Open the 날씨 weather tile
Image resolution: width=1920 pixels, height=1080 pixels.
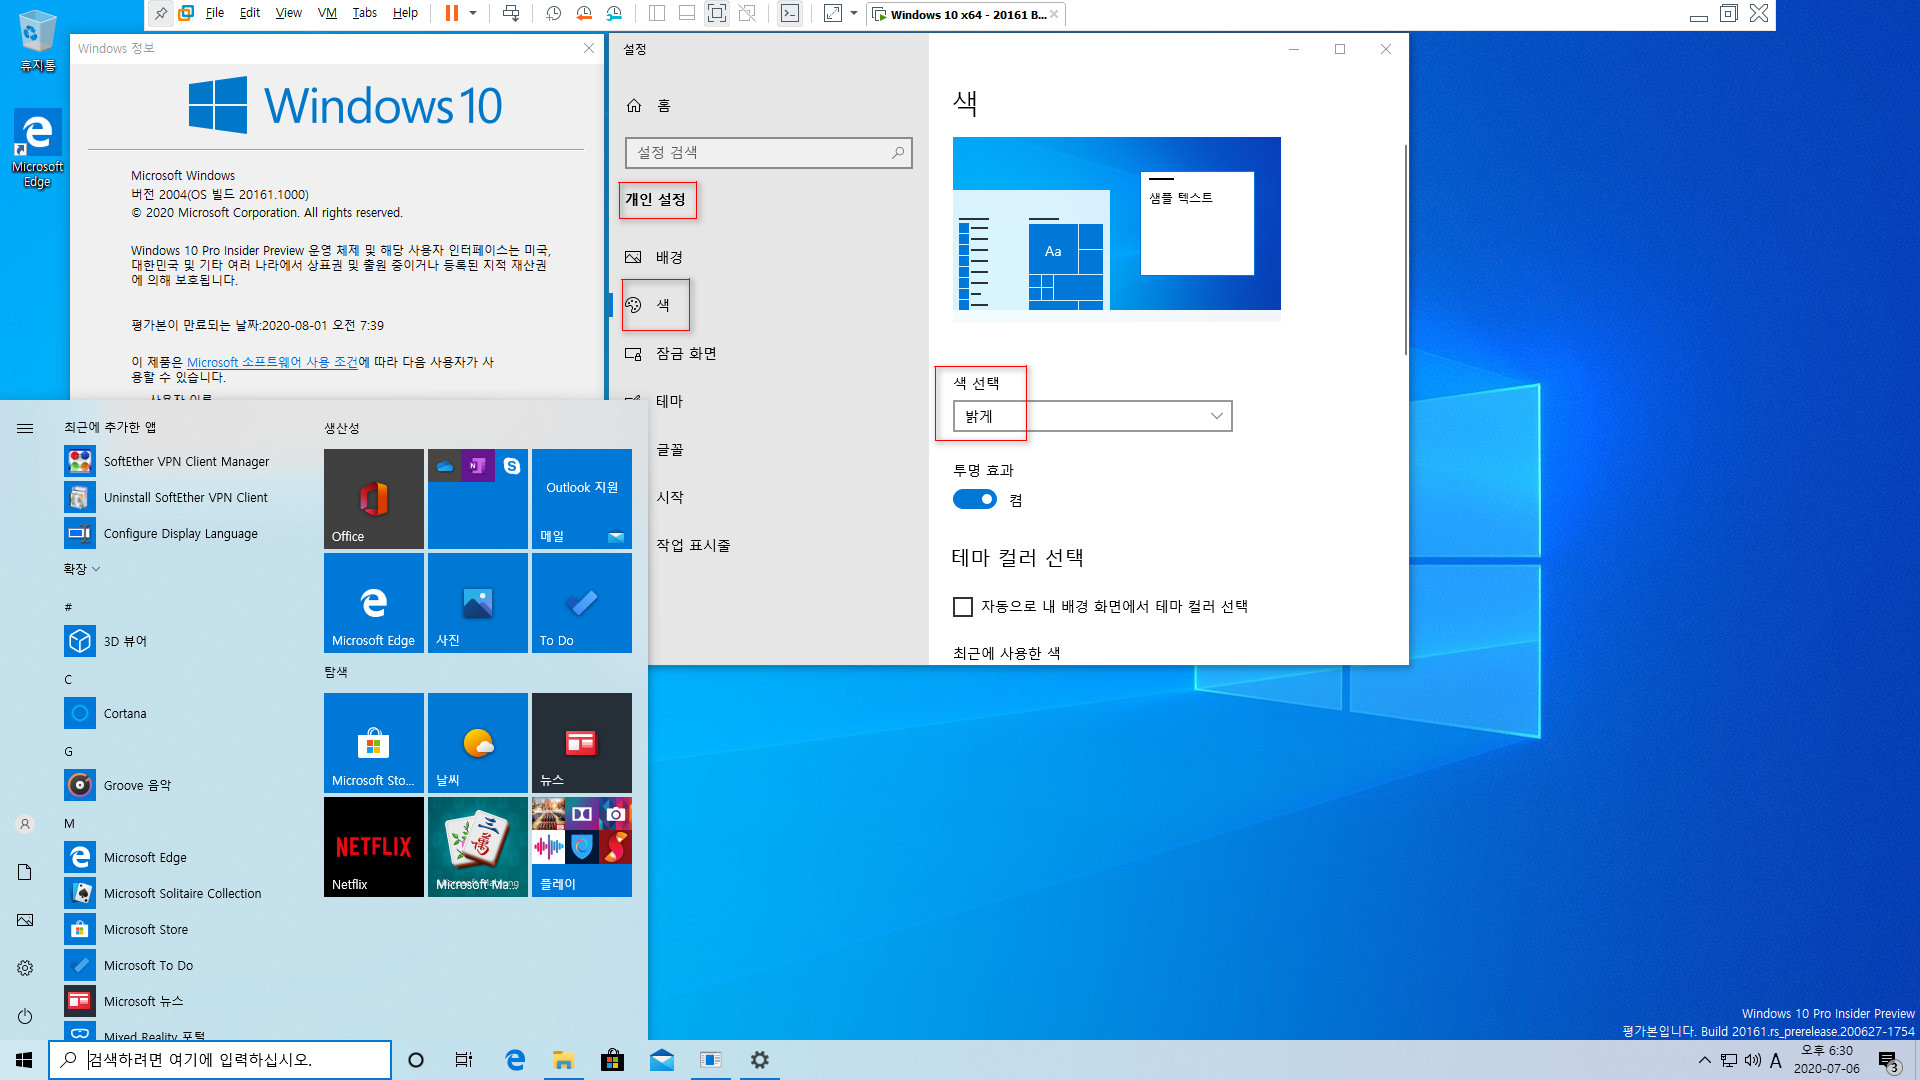pos(478,743)
